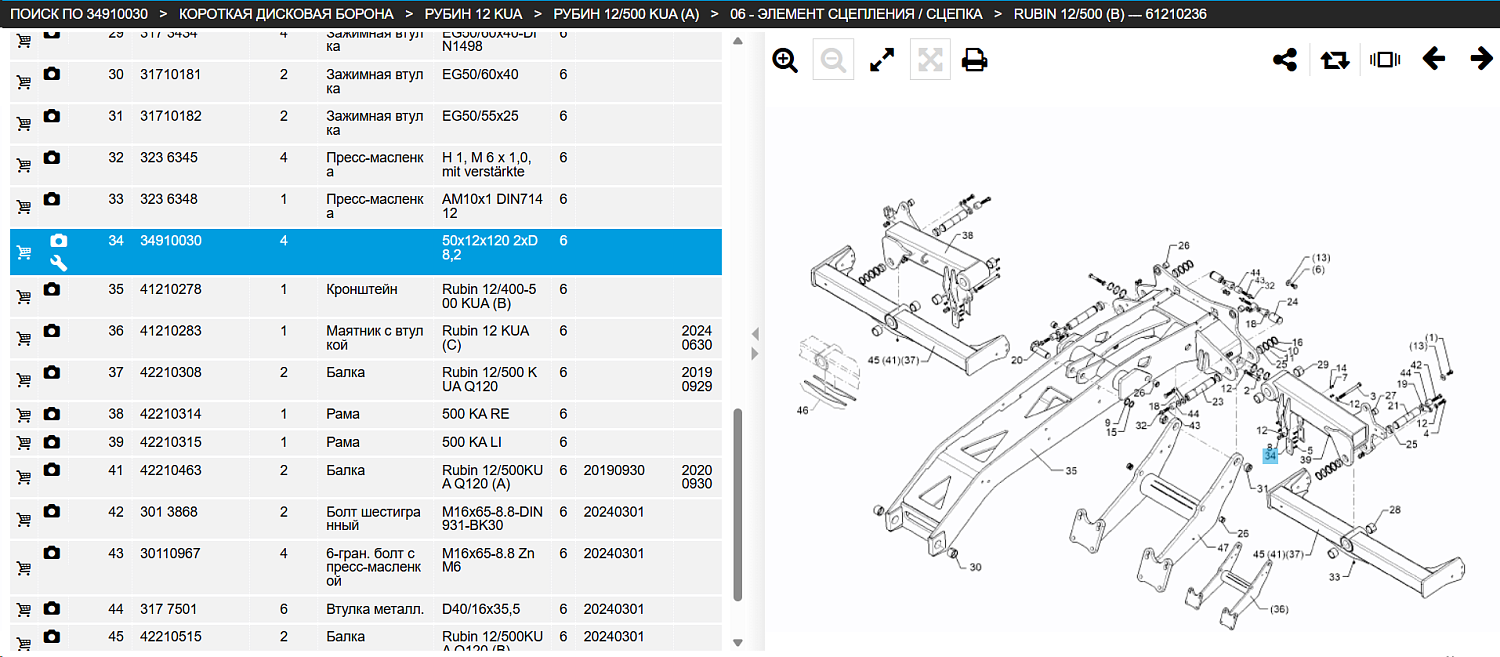Expand diagram to full view arrows

[882, 60]
